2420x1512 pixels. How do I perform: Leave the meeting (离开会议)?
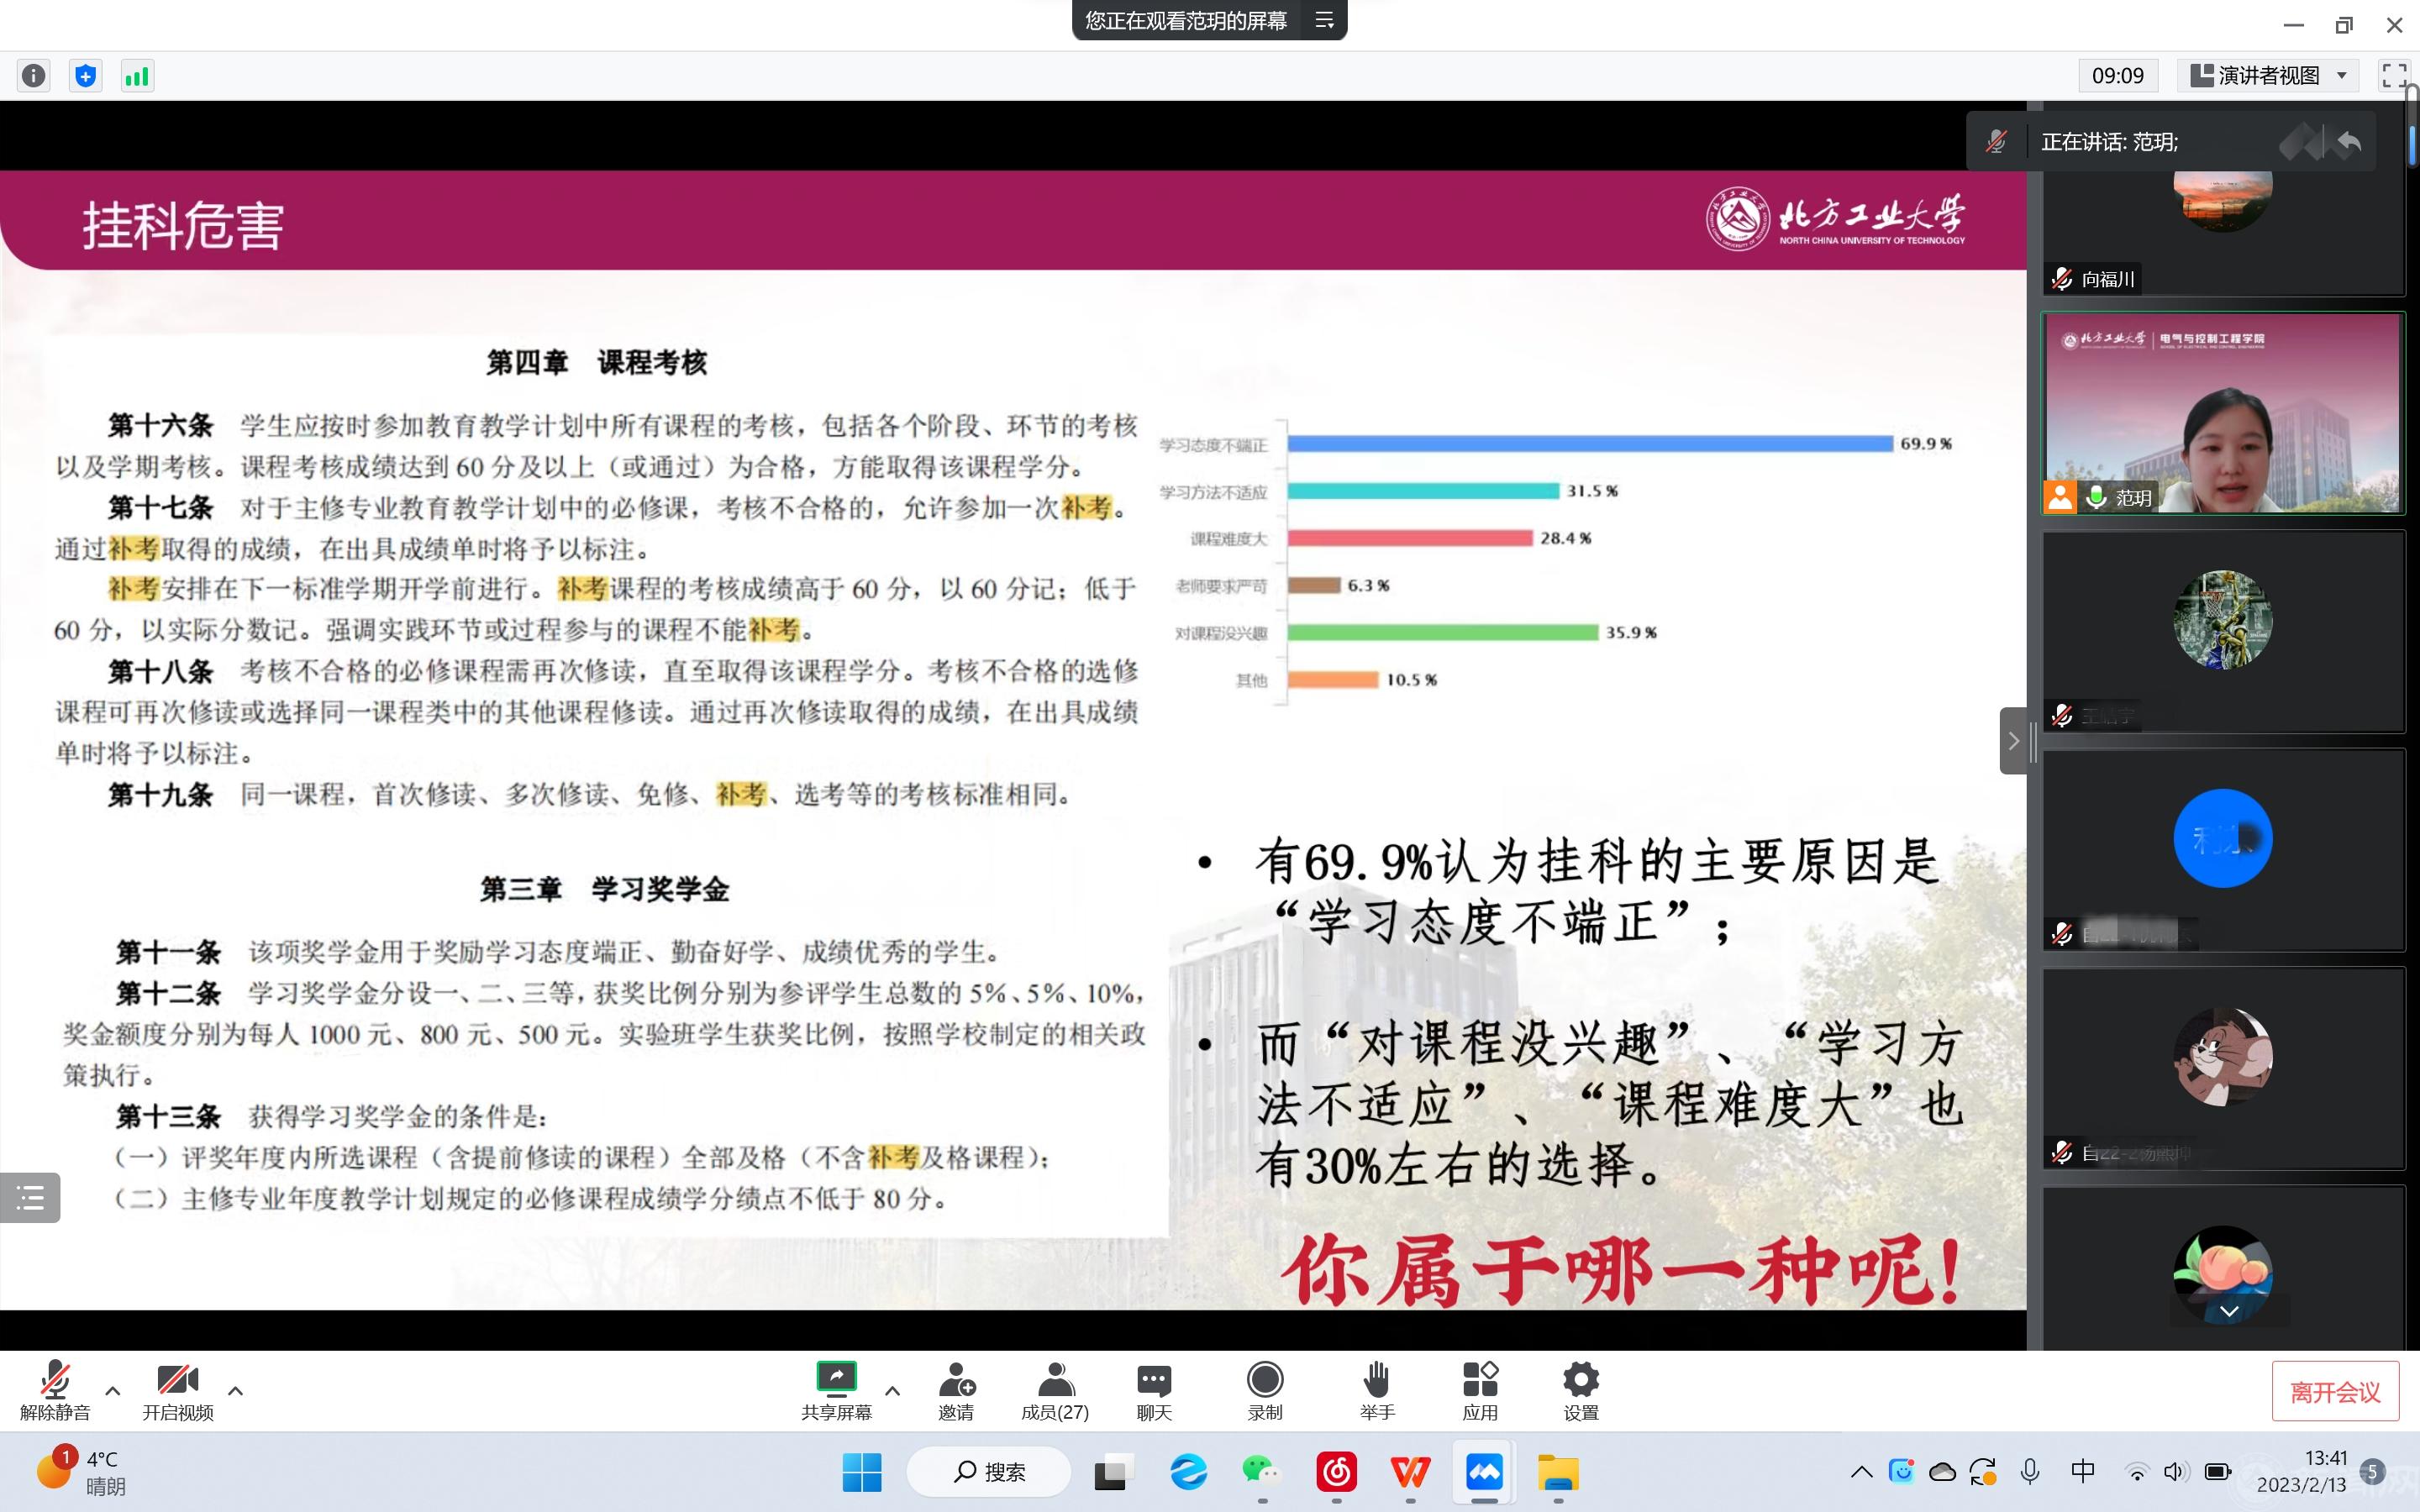coord(2336,1390)
